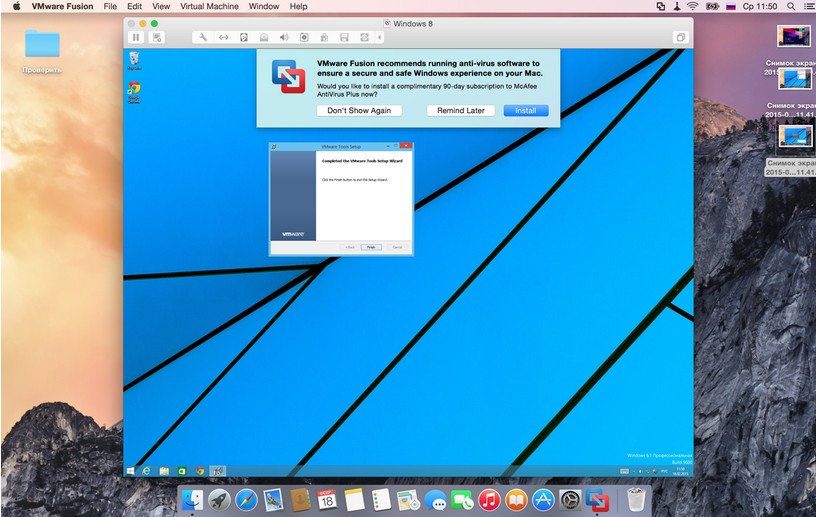Click the Install button for McAfee
The image size is (816, 517).
[x=525, y=110]
